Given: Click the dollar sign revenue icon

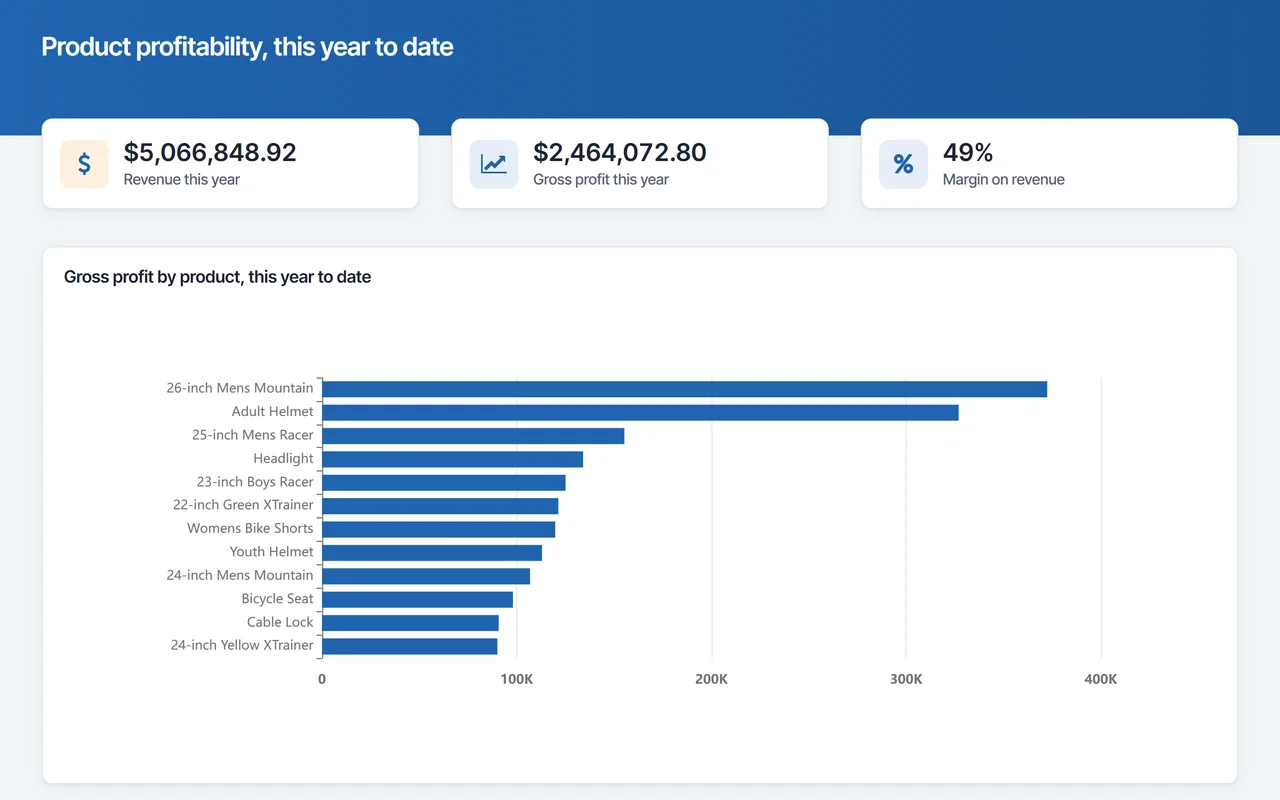Looking at the screenshot, I should [84, 164].
